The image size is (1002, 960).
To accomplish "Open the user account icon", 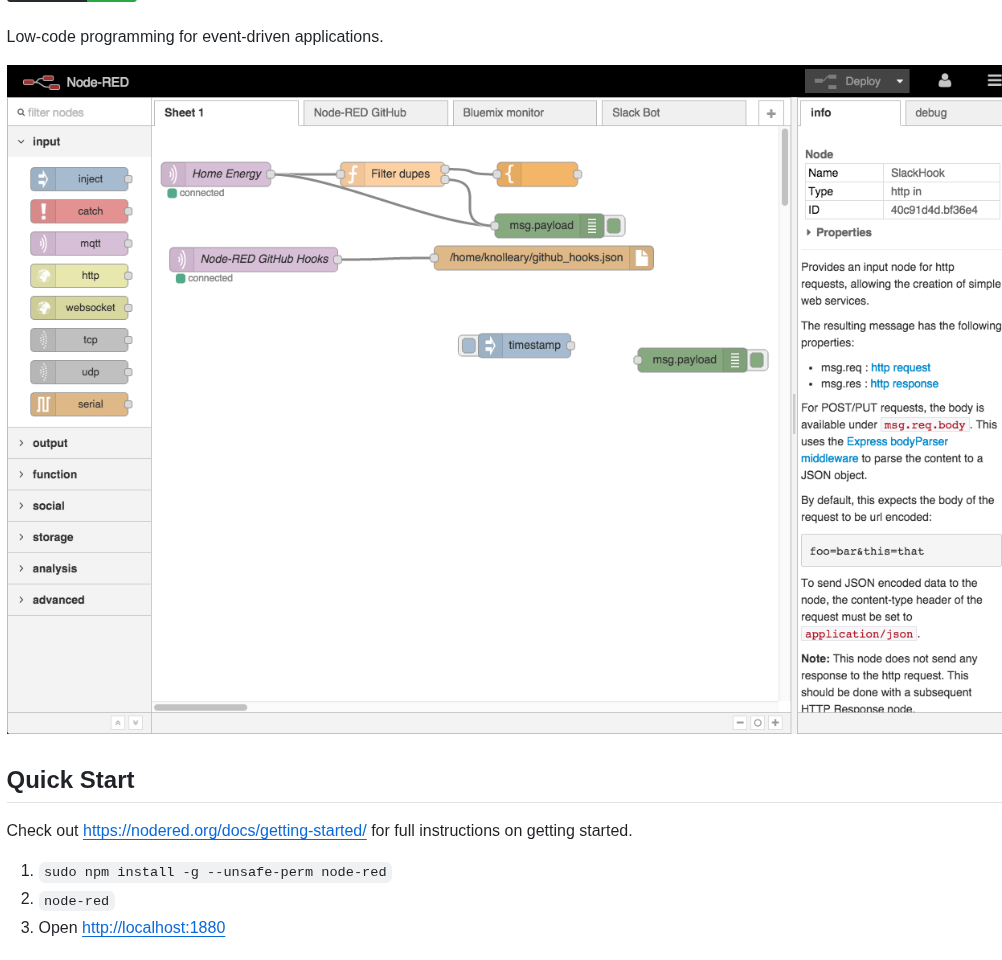I will (x=944, y=81).
